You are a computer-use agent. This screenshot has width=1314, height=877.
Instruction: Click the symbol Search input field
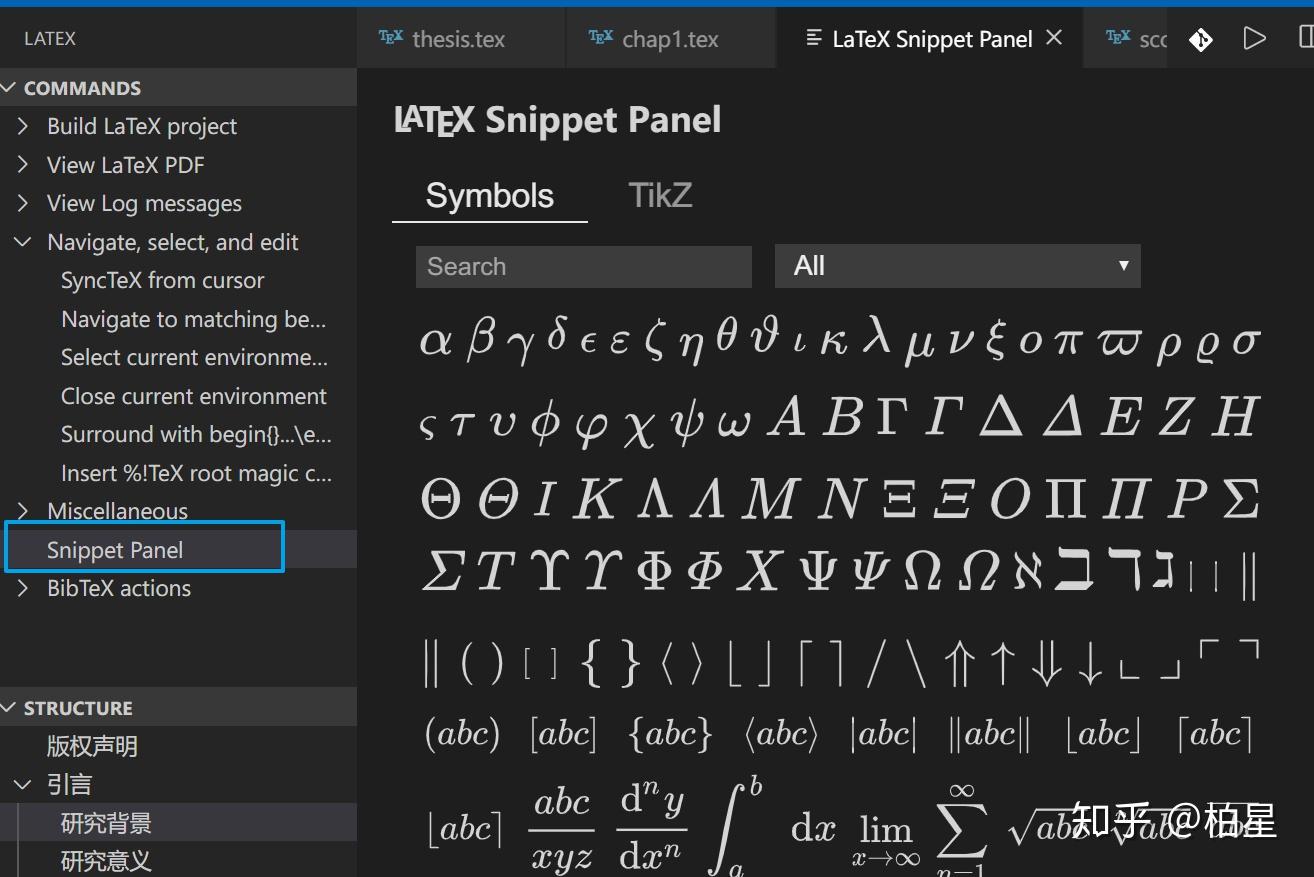(583, 266)
